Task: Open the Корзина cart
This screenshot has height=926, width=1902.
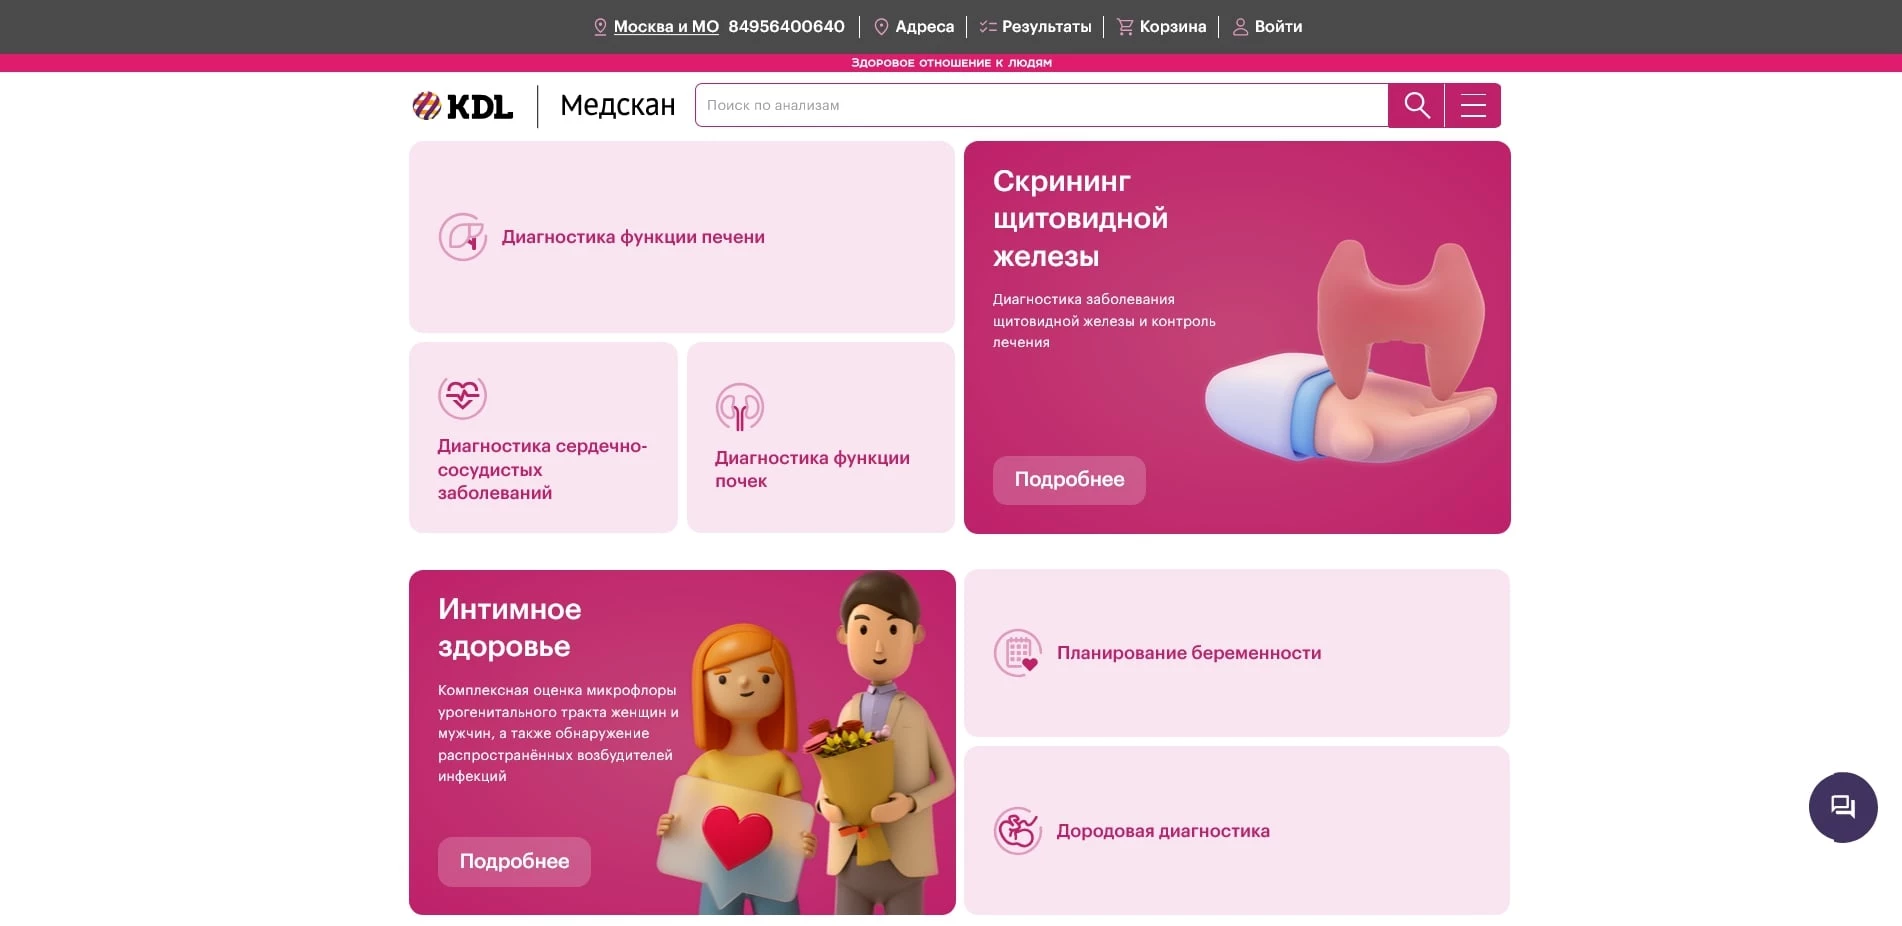Action: (1162, 27)
